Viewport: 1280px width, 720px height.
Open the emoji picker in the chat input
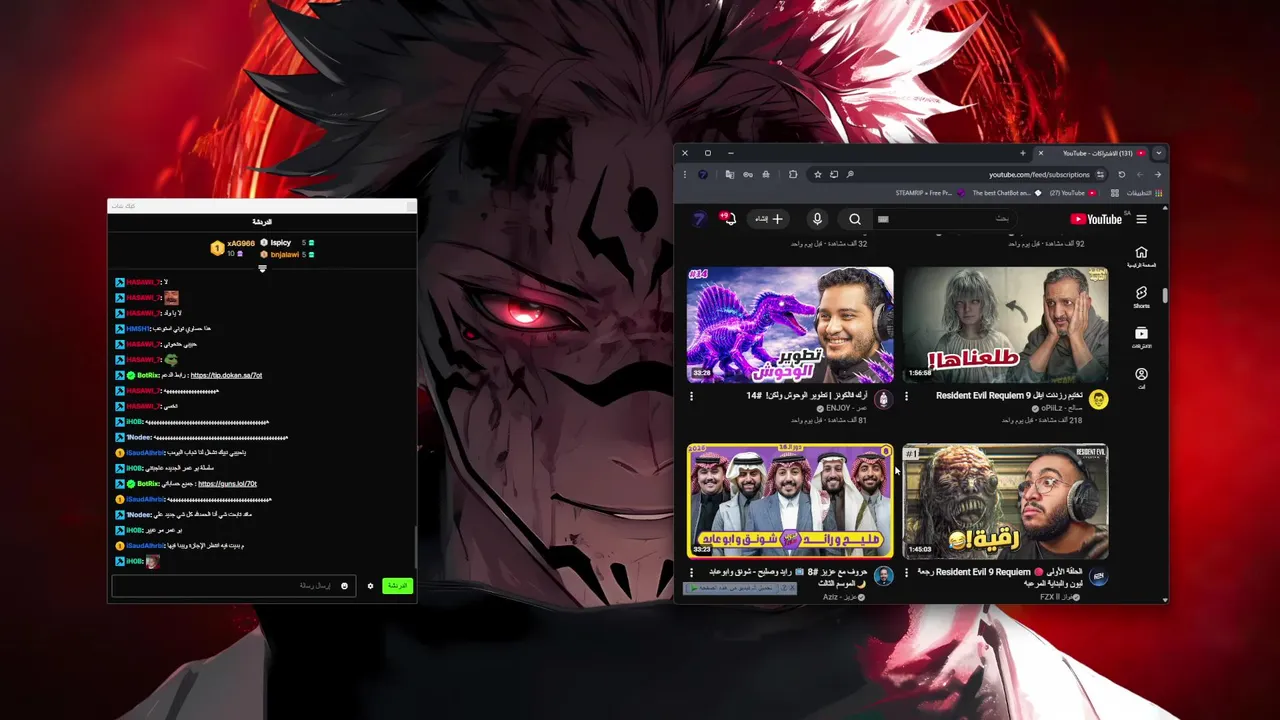344,586
